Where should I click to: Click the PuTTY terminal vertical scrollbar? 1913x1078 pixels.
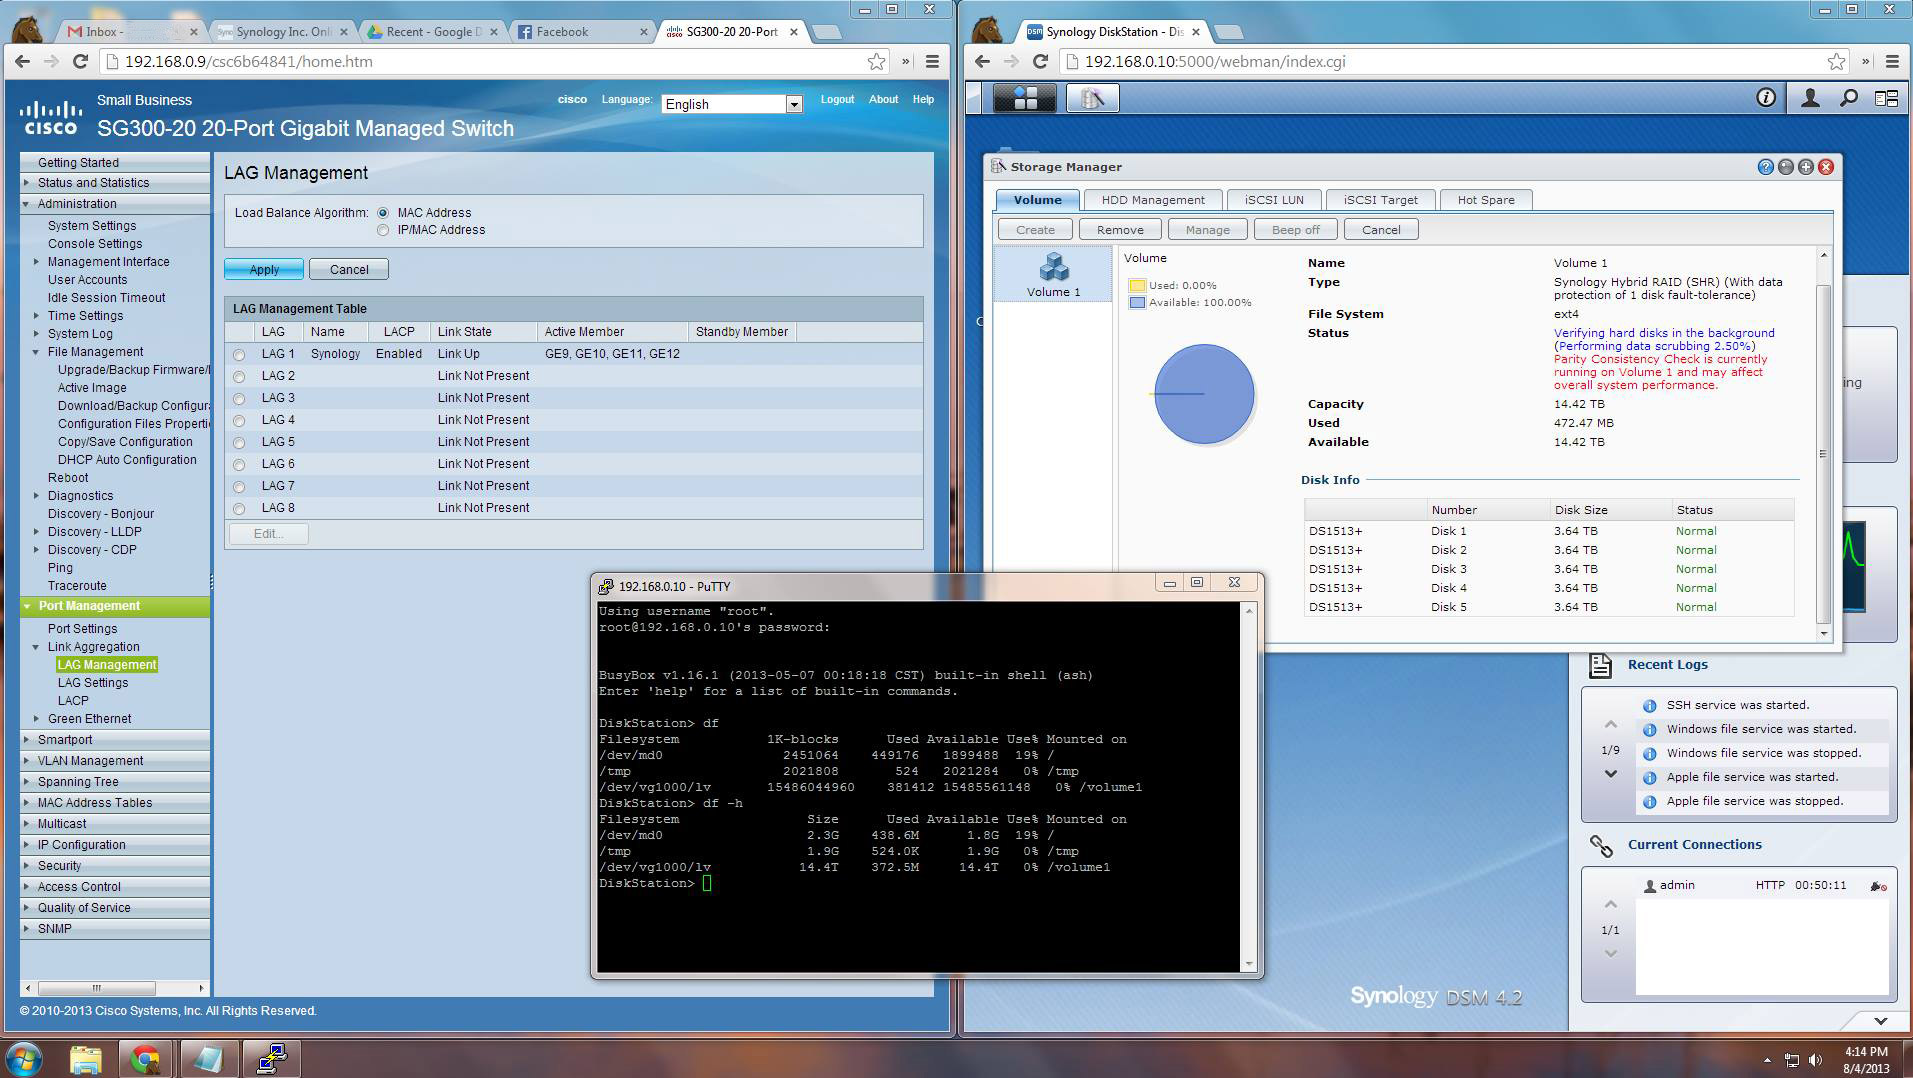tap(1248, 787)
